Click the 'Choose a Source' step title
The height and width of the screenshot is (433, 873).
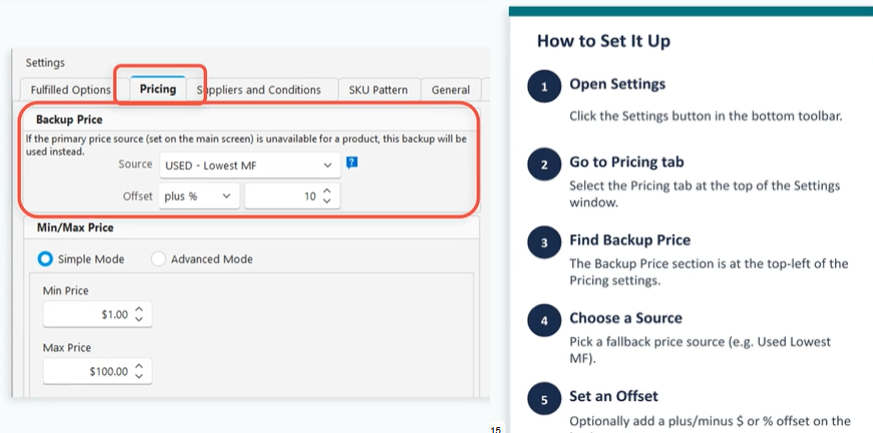pyautogui.click(x=625, y=318)
